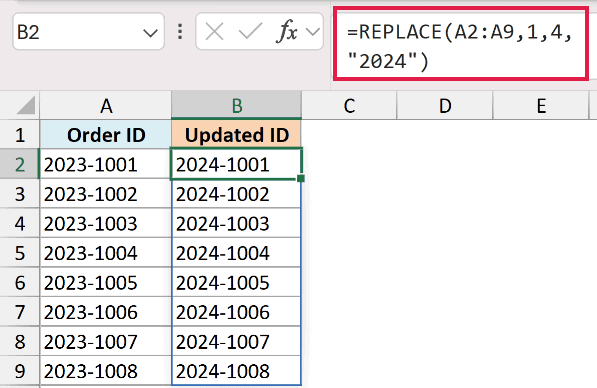Select cell containing 2024-1008
Viewport: 597px width, 388px height.
(236, 371)
